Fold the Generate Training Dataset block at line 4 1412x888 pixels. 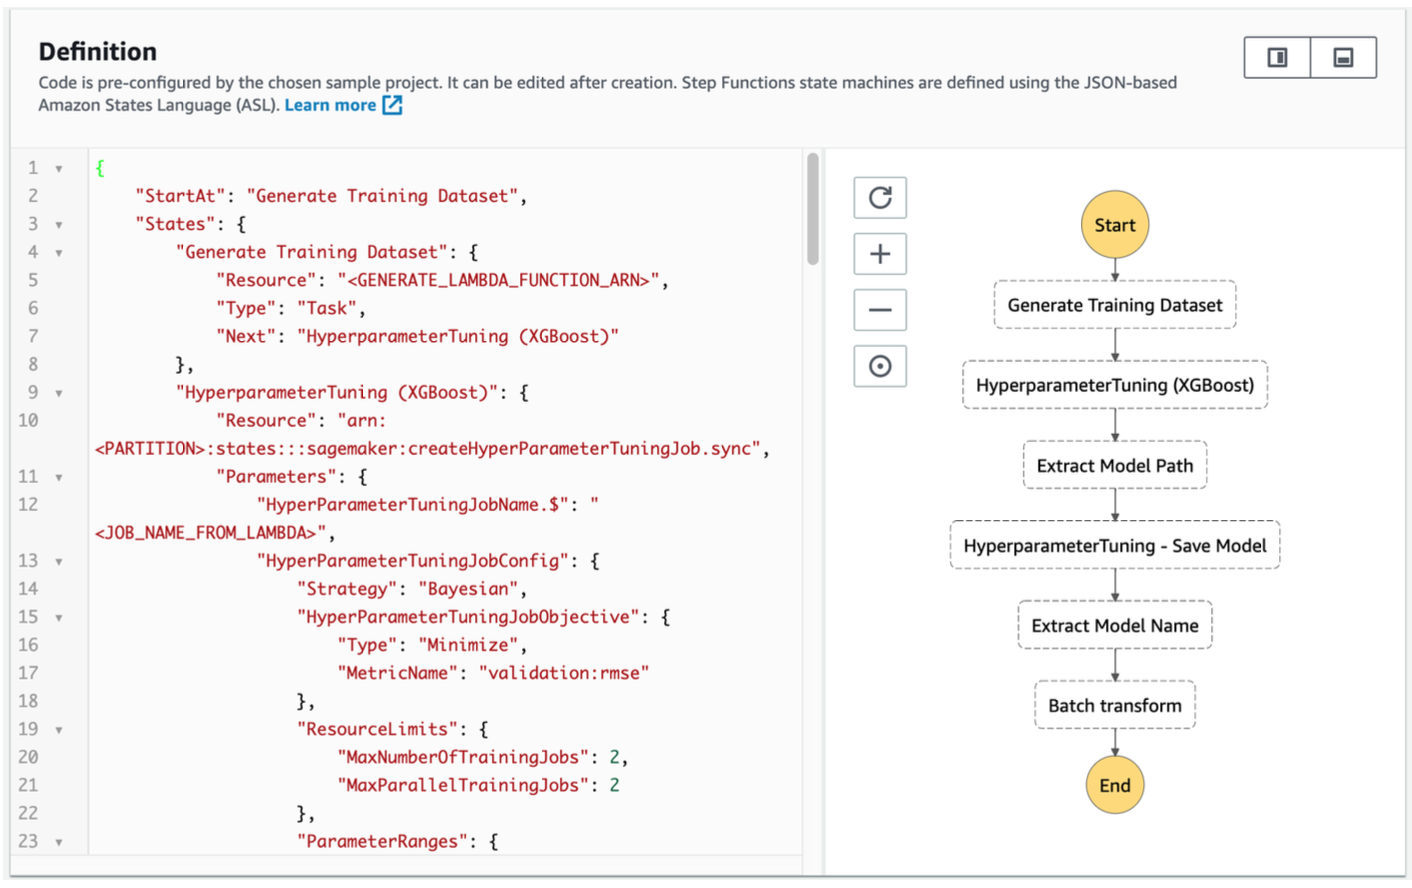pos(59,253)
